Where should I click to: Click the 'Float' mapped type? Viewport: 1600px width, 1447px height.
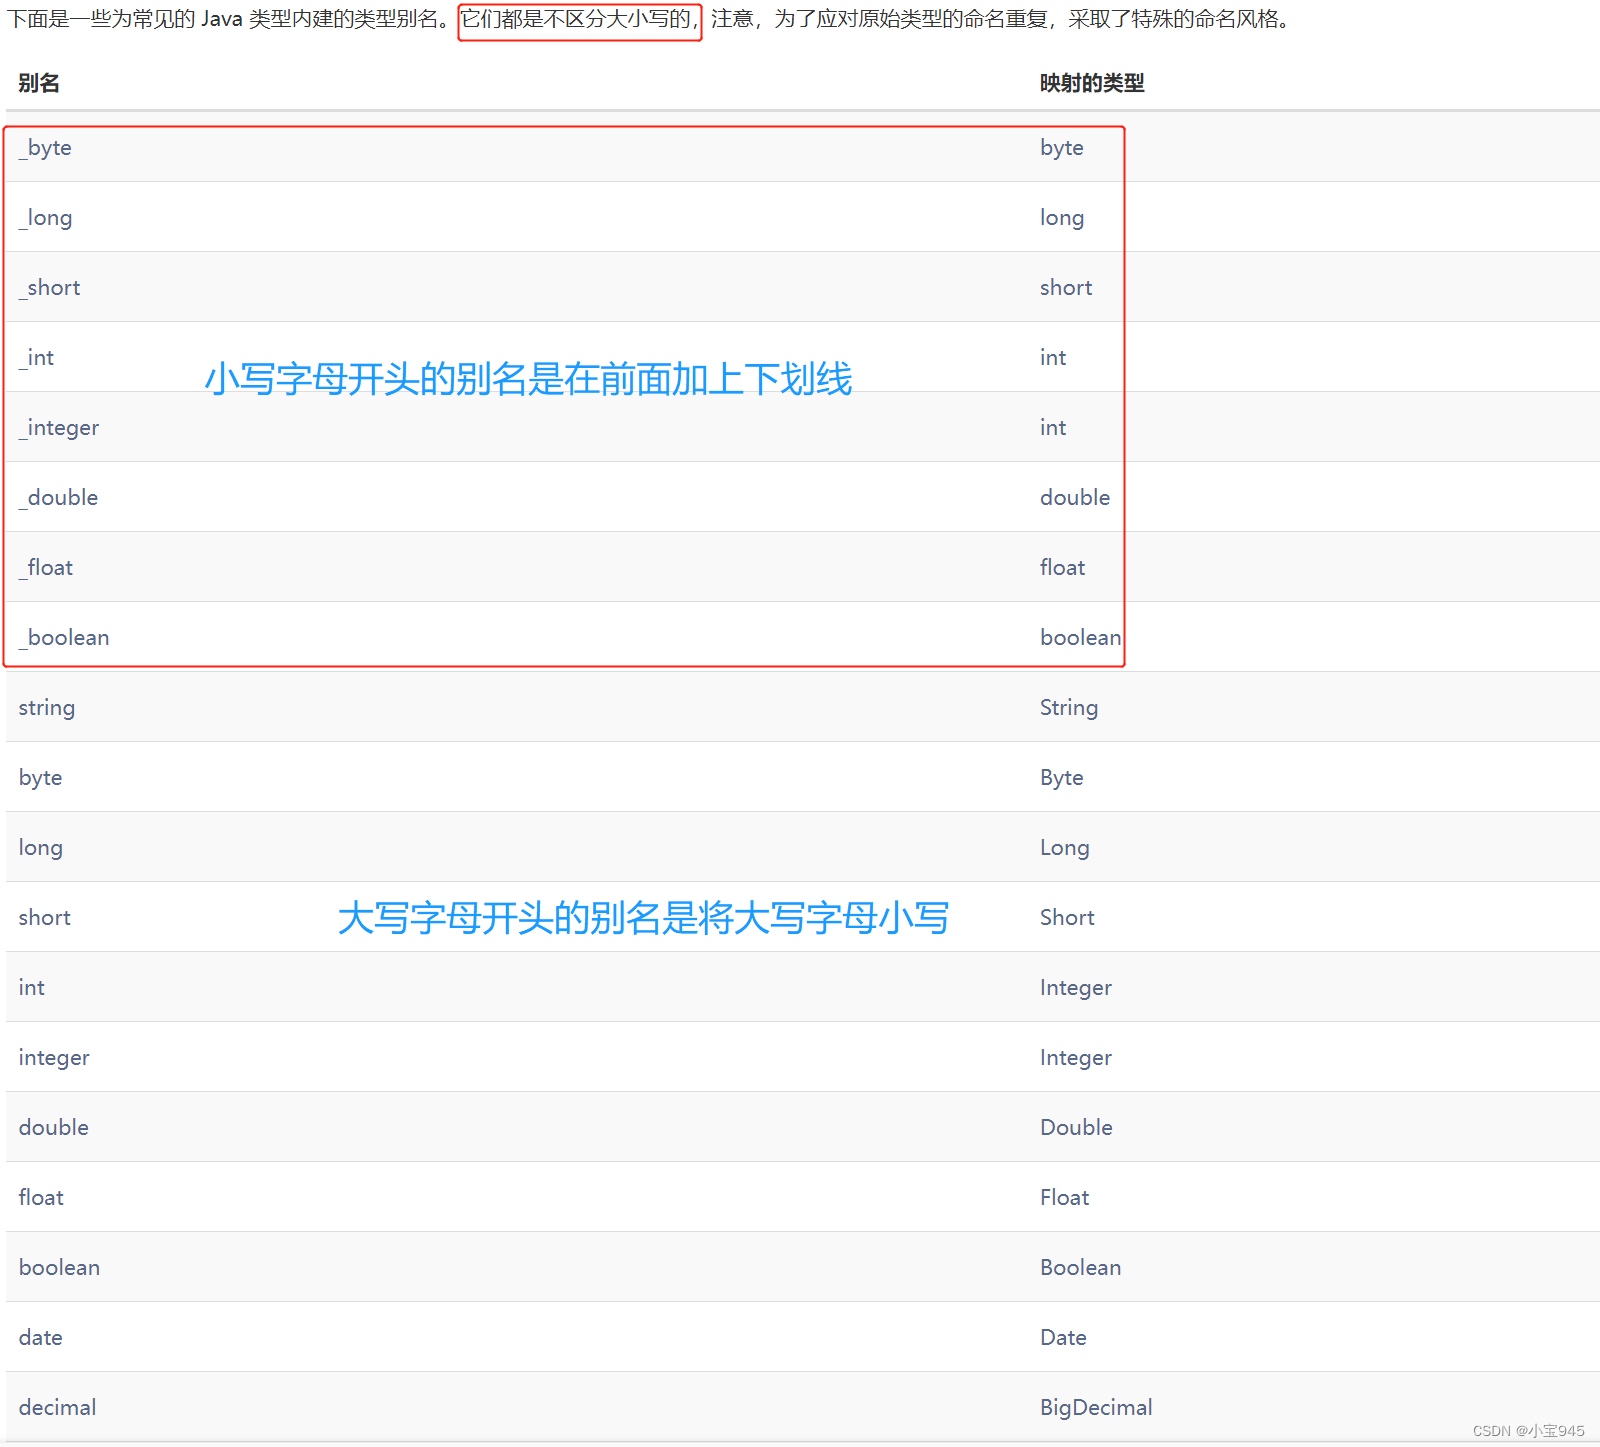point(1065,1198)
